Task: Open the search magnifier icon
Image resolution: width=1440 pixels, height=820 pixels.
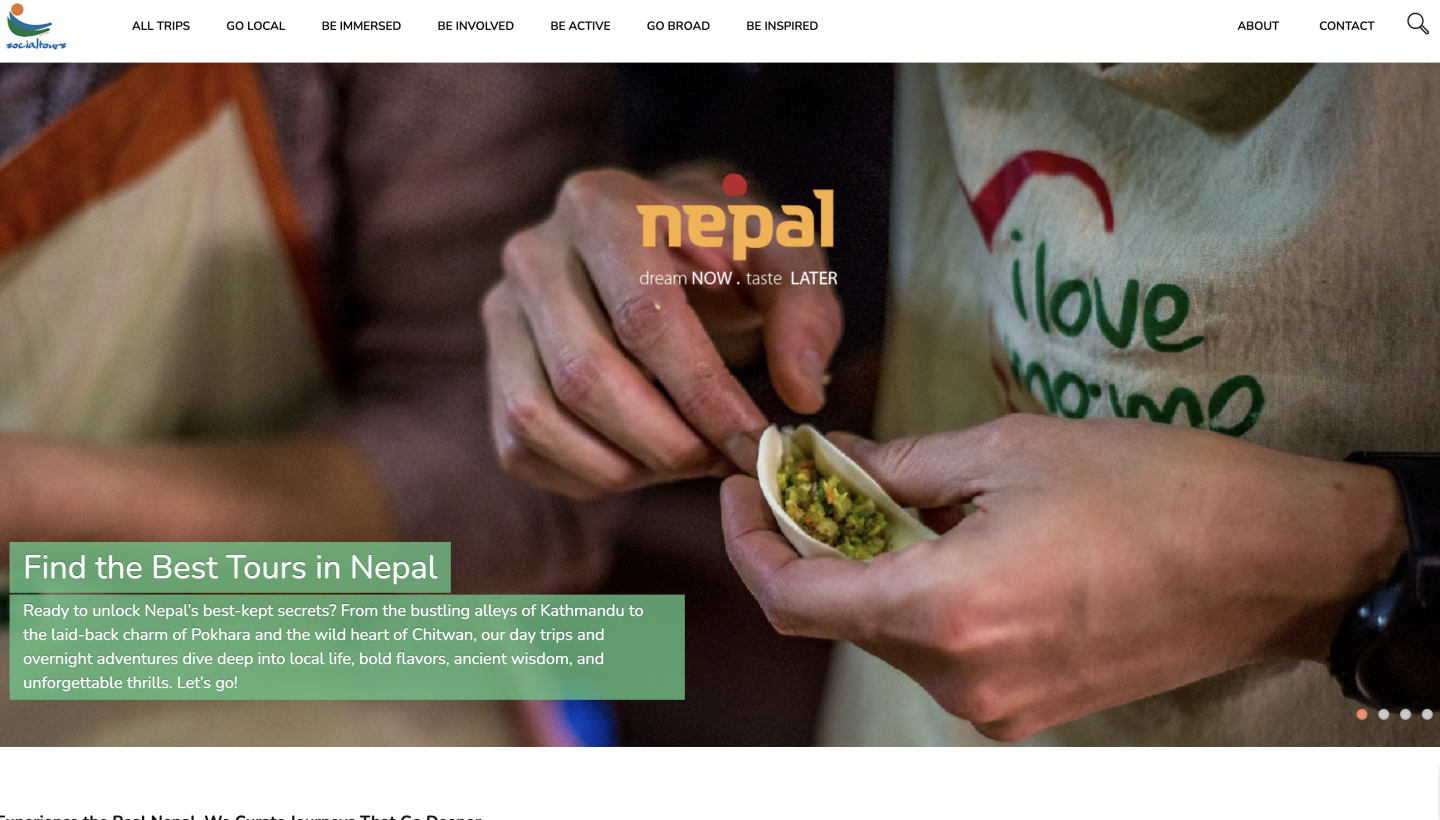Action: [x=1417, y=24]
